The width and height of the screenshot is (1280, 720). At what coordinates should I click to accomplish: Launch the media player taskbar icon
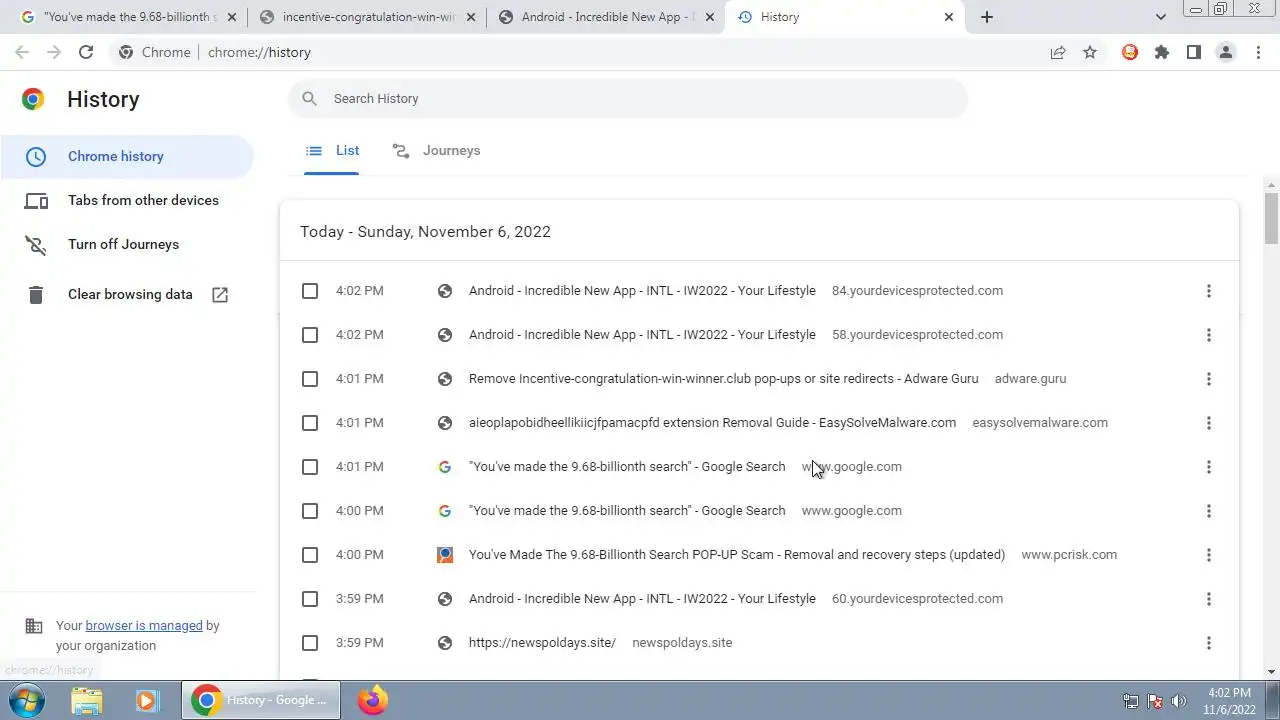147,700
